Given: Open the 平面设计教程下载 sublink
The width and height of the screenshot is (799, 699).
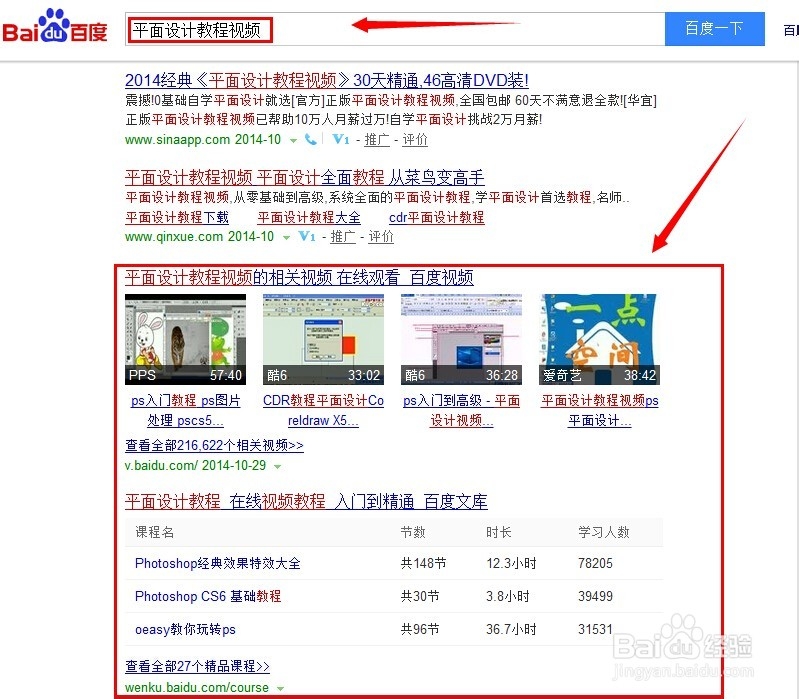Looking at the screenshot, I should [x=177, y=218].
